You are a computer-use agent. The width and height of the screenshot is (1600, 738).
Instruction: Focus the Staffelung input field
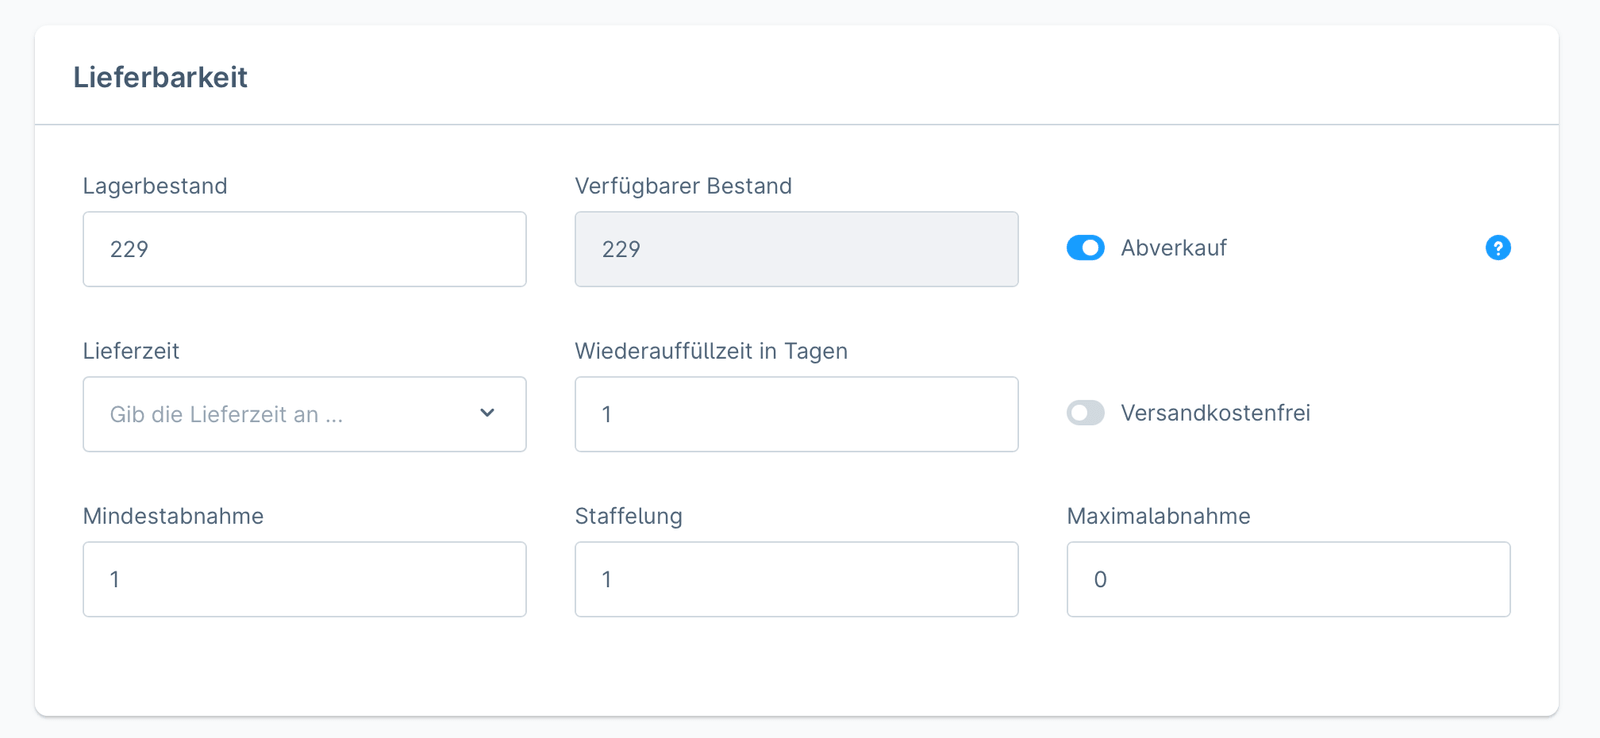coord(795,579)
